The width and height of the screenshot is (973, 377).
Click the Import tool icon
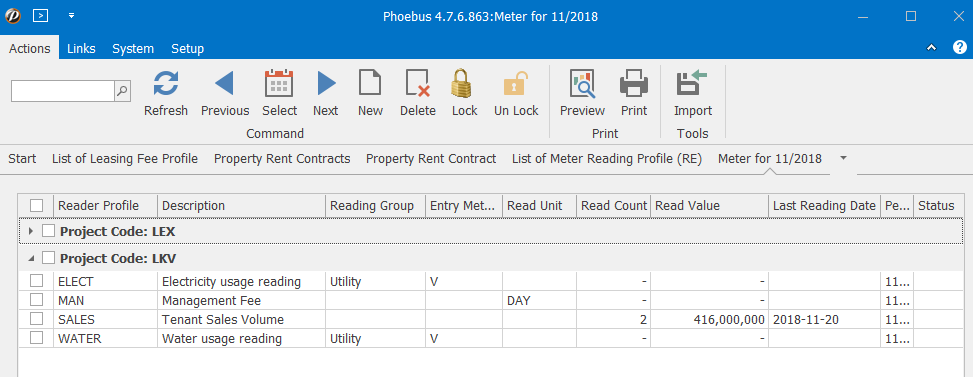692,83
